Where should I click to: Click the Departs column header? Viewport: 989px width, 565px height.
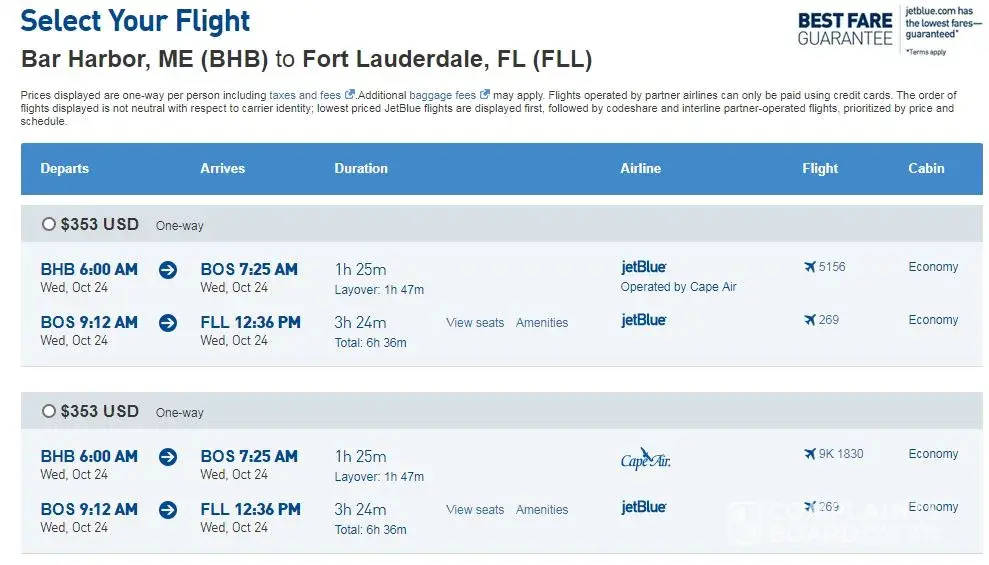pos(65,169)
